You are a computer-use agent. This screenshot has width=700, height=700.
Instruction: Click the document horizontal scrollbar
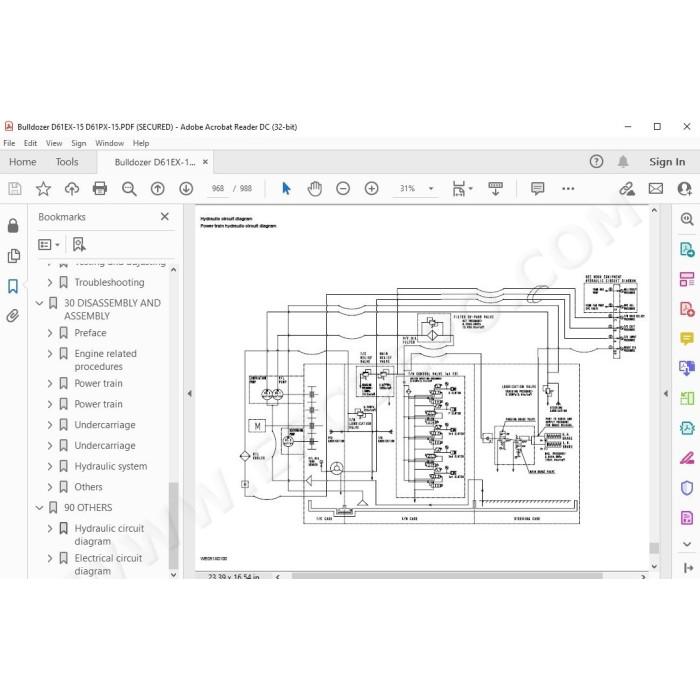click(x=447, y=576)
